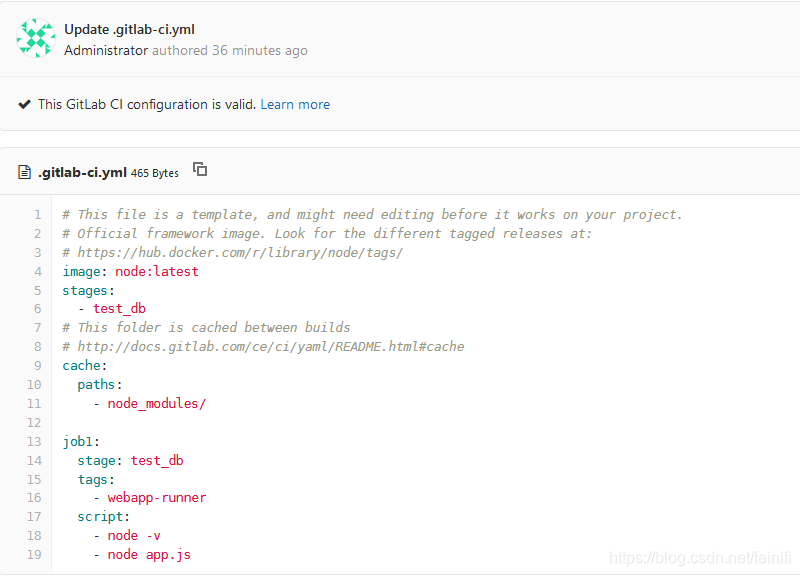800x576 pixels.
Task: Click the .gitlab-ci.yml file name
Action: pyautogui.click(x=82, y=172)
